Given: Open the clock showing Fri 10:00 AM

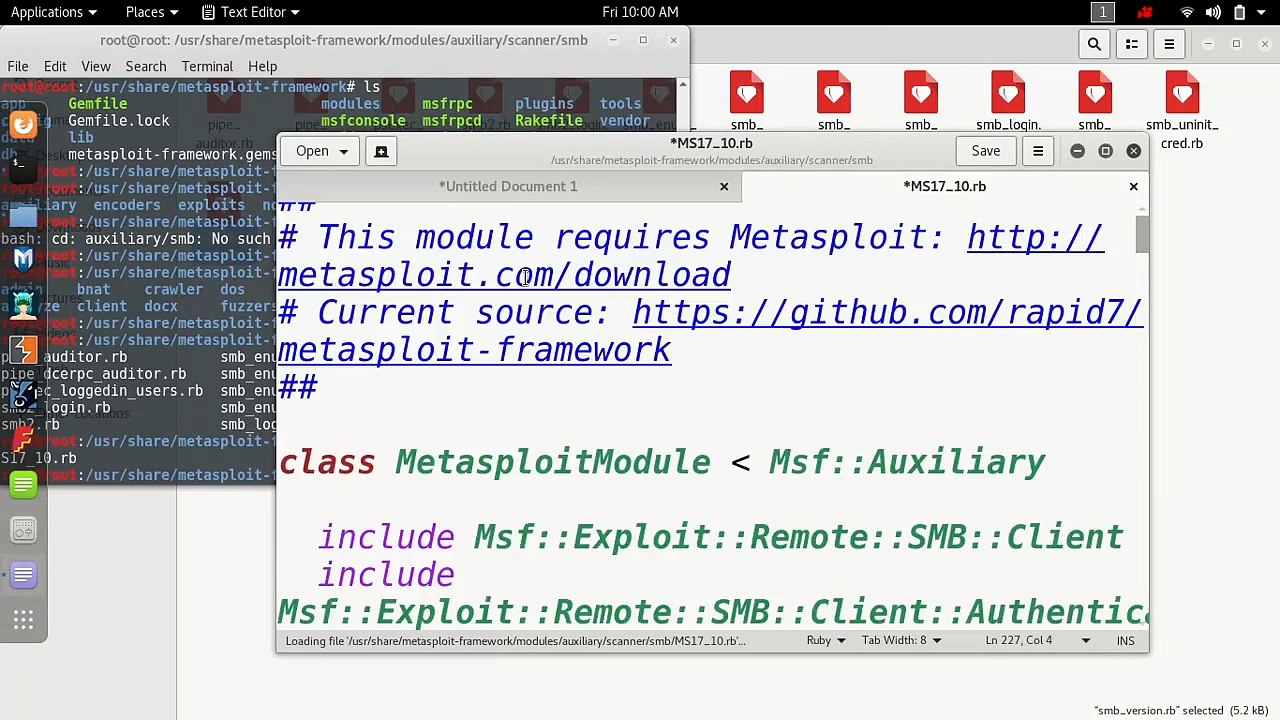Looking at the screenshot, I should coord(640,12).
